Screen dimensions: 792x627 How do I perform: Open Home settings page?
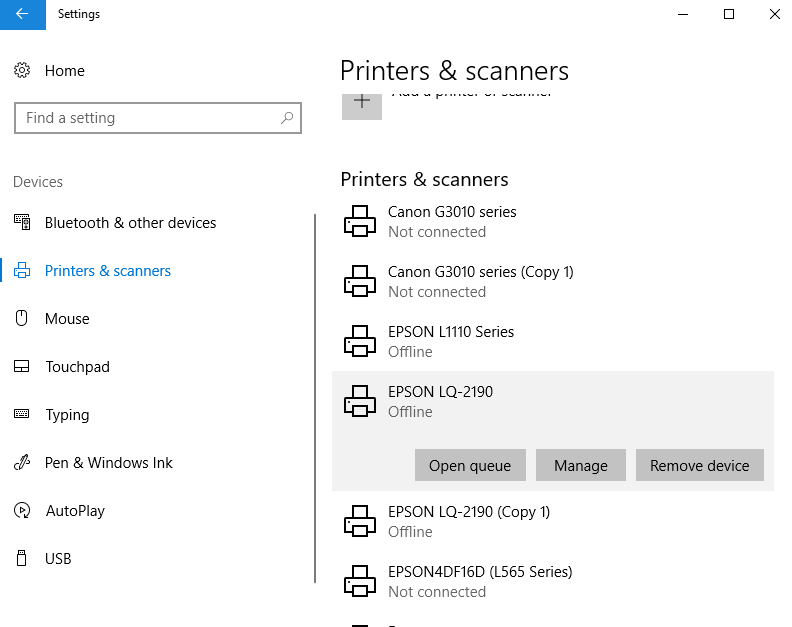click(x=65, y=71)
